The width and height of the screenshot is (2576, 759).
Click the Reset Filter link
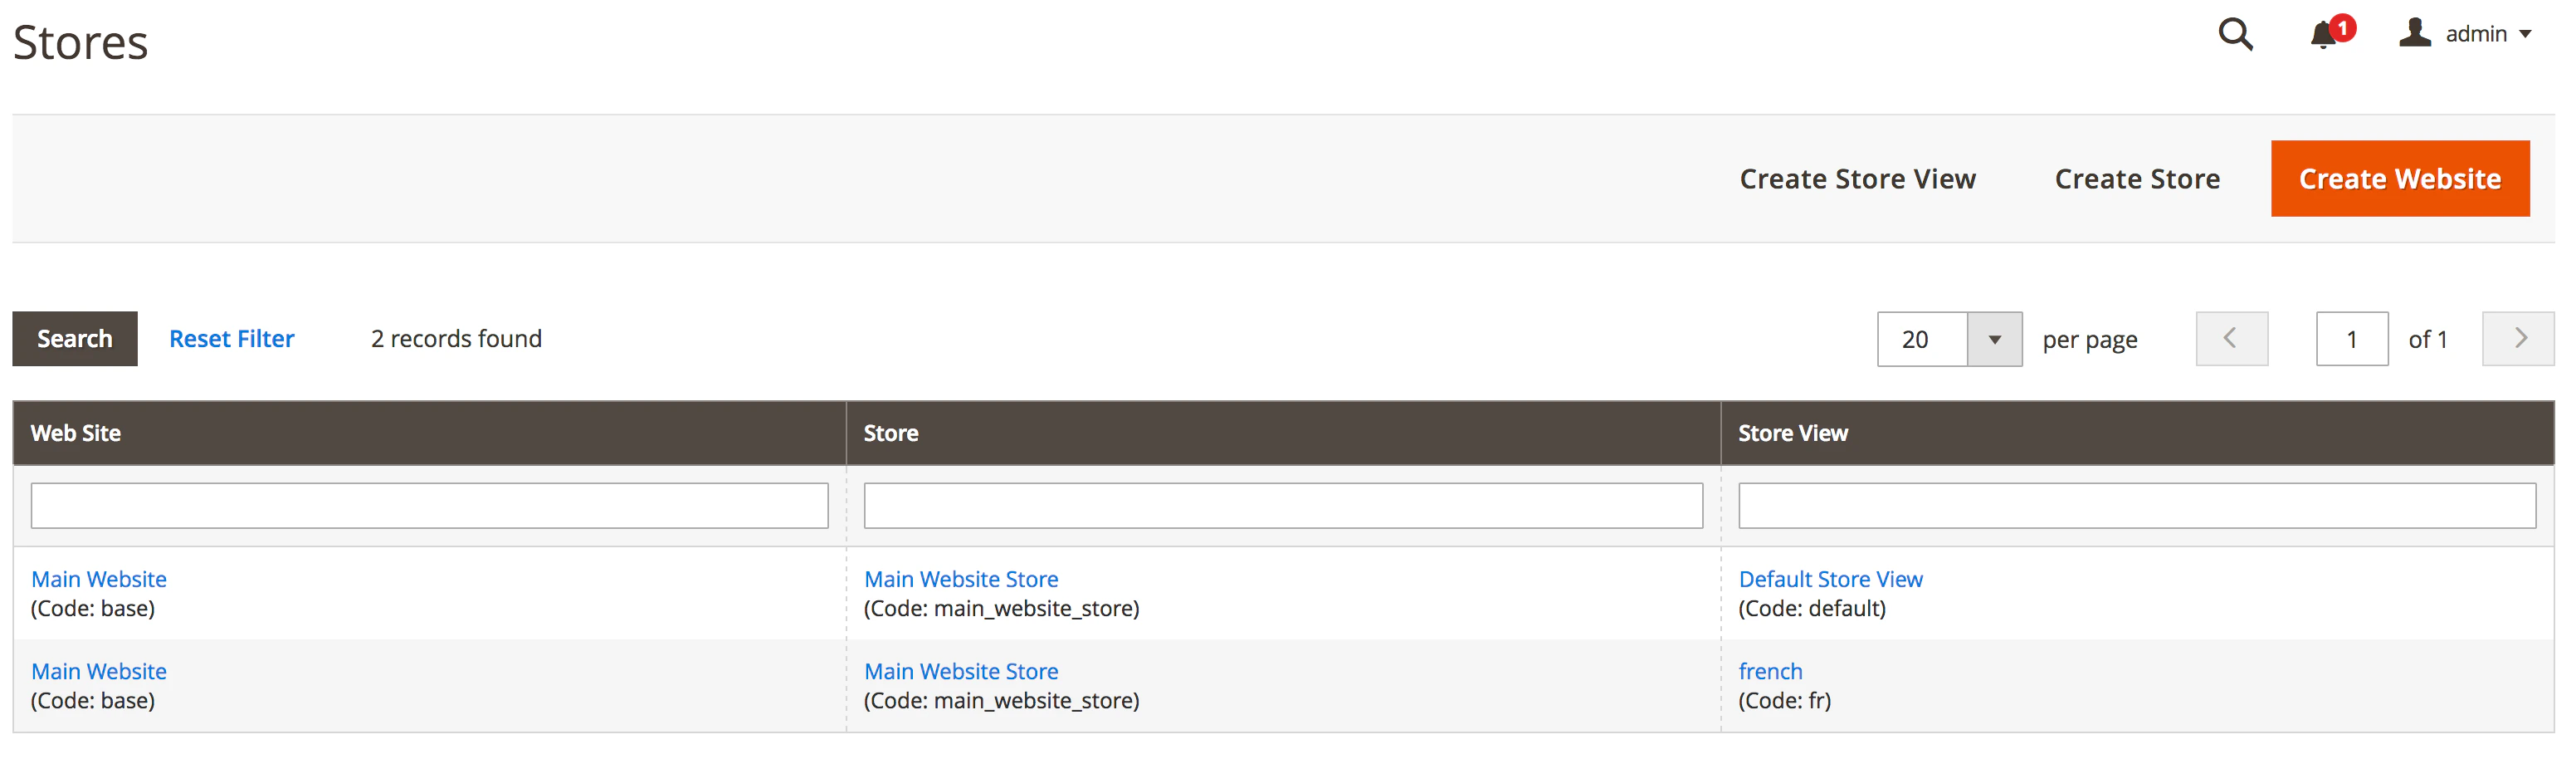[232, 338]
